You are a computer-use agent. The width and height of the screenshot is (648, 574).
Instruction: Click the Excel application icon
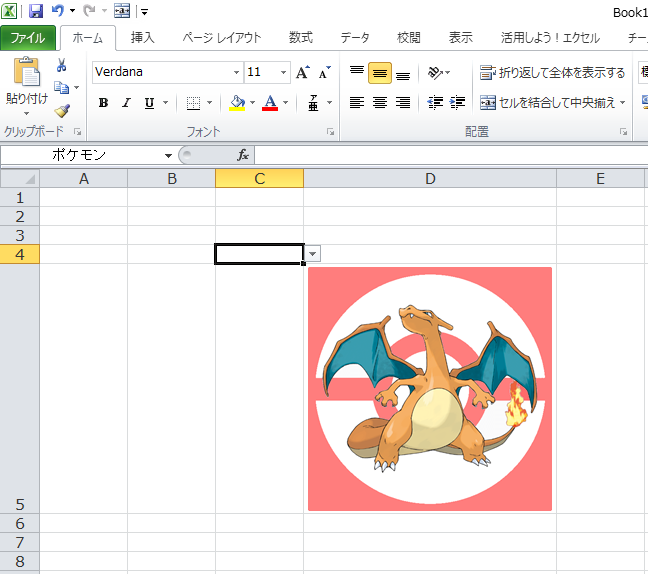[9, 11]
